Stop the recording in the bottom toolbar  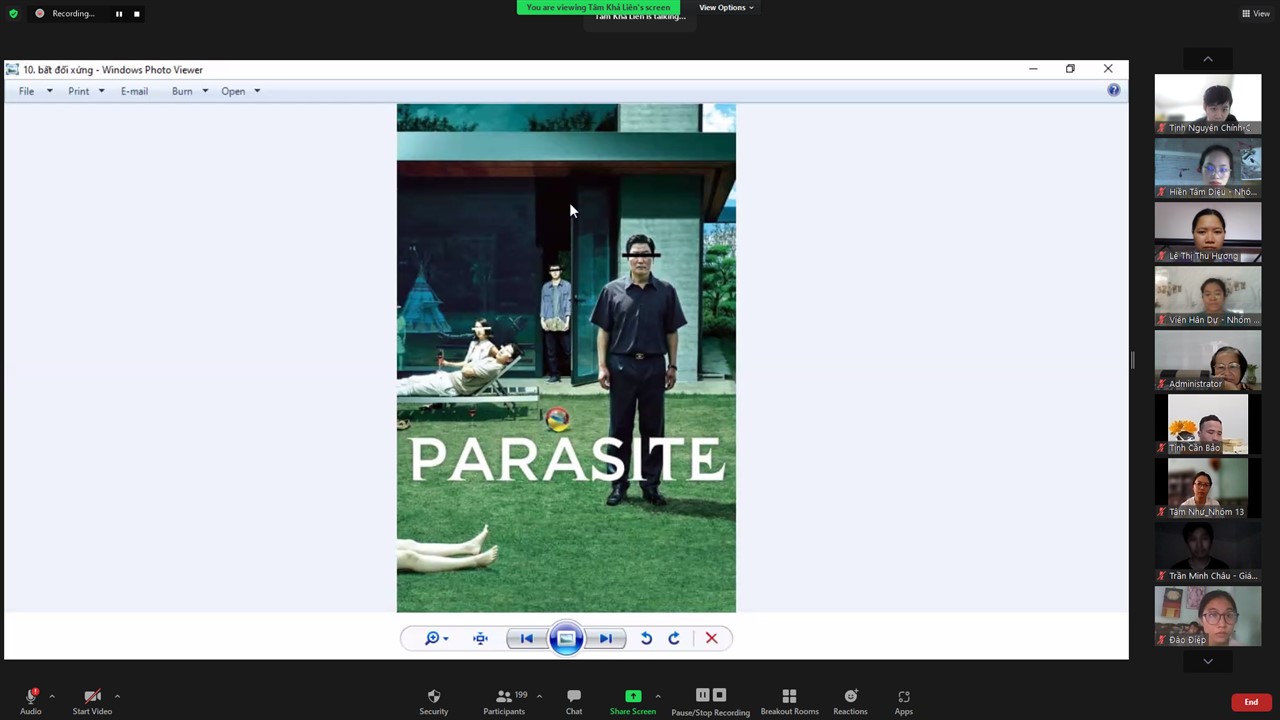pyautogui.click(x=719, y=695)
